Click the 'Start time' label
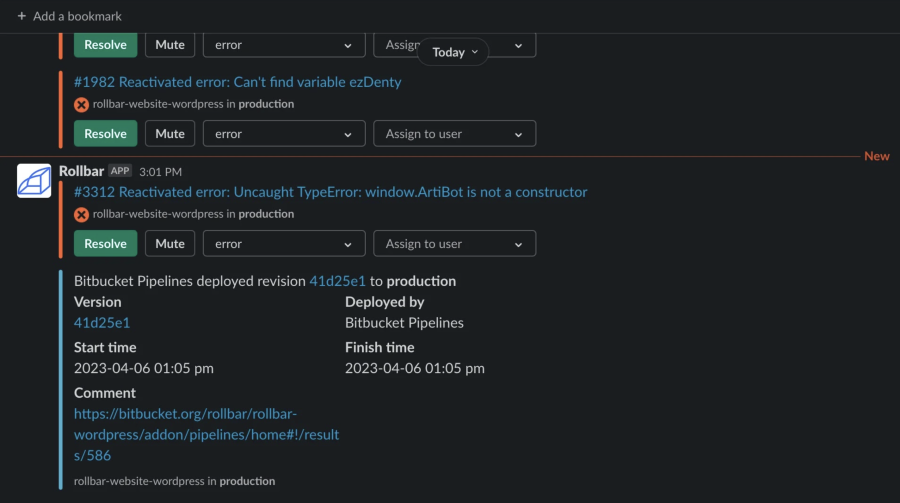900x503 pixels. [x=105, y=347]
